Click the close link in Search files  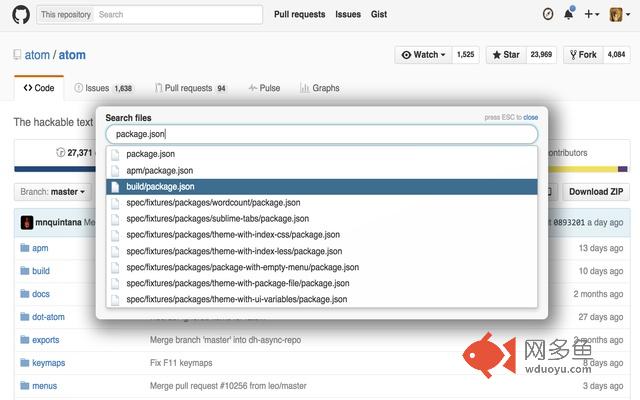coord(530,118)
